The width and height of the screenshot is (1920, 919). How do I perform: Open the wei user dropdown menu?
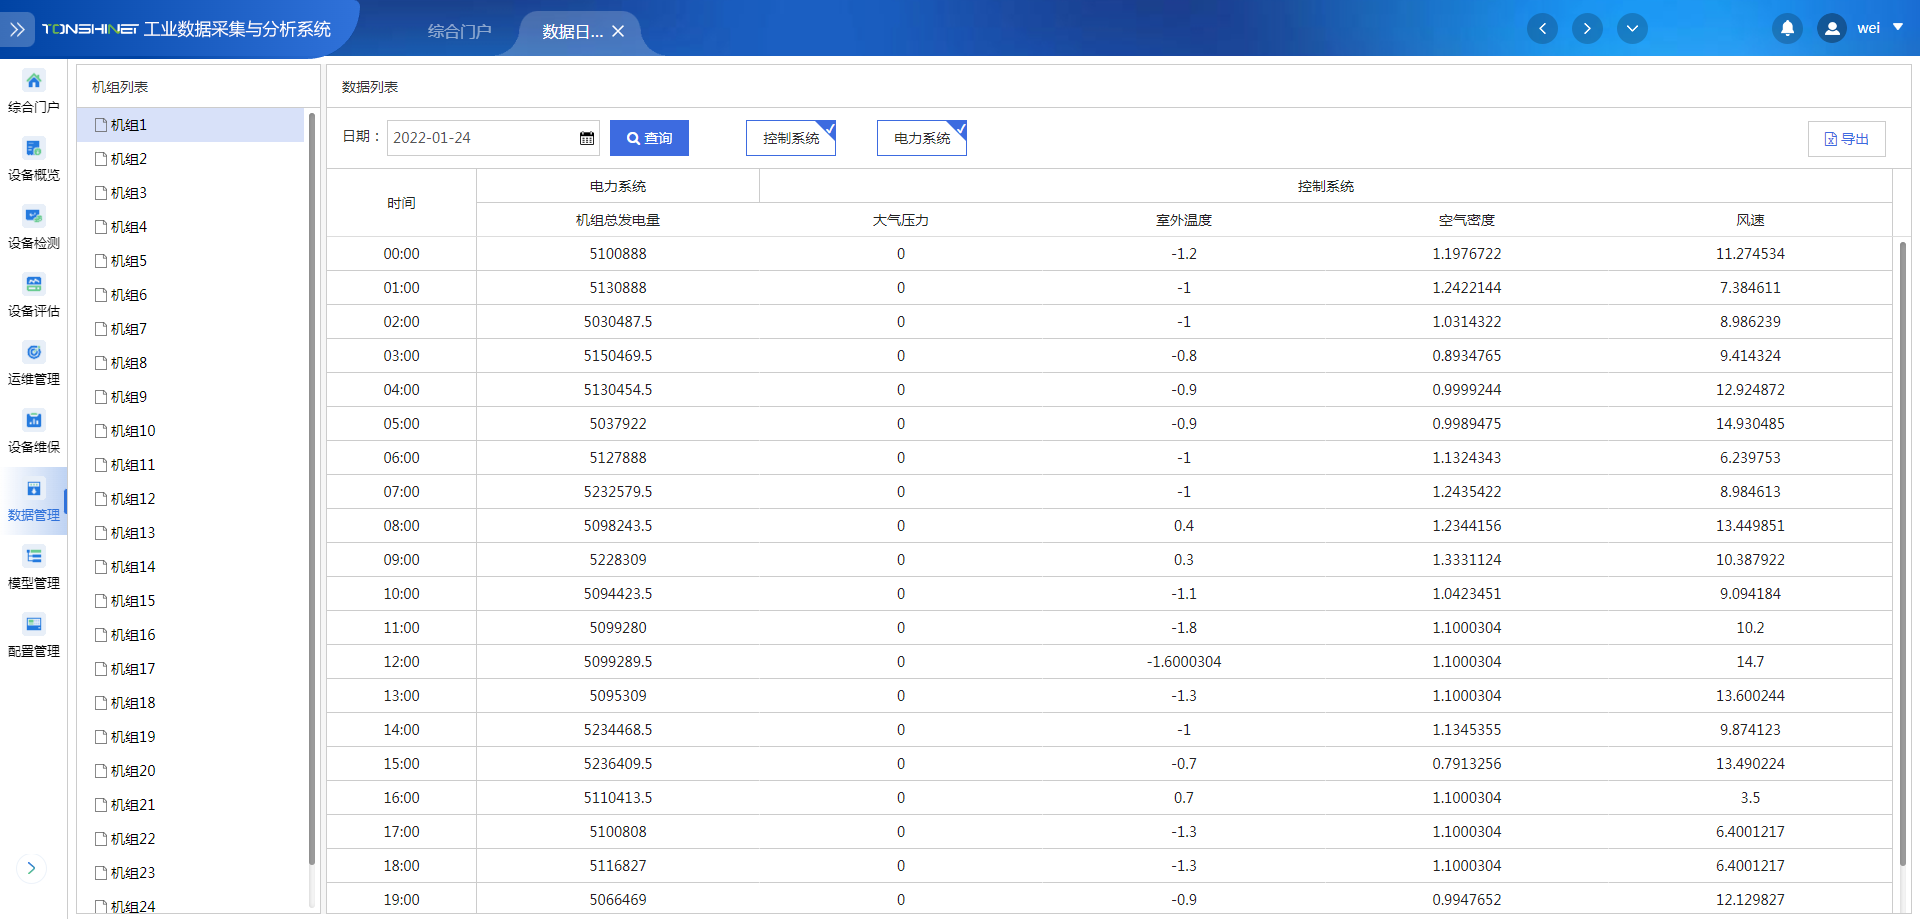tap(1897, 28)
